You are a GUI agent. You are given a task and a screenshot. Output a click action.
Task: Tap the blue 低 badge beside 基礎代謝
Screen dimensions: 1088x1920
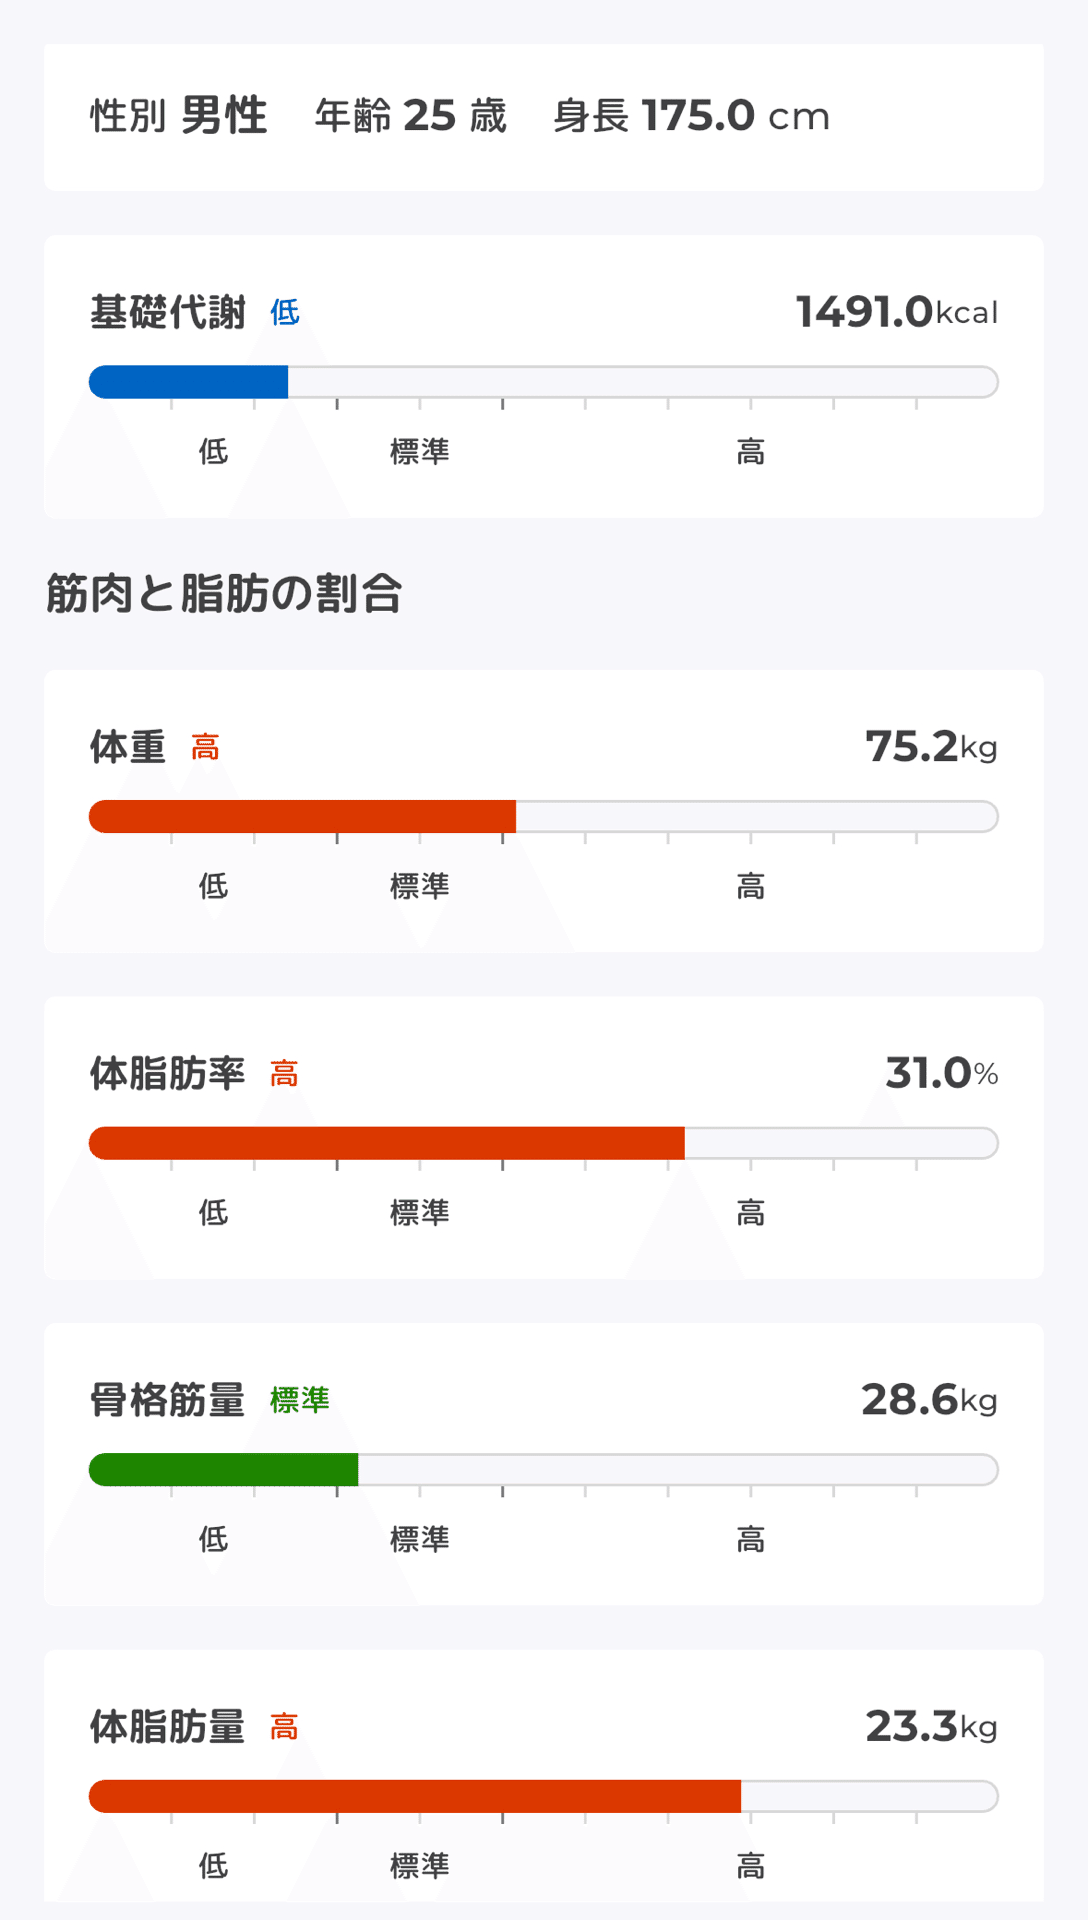click(x=285, y=313)
